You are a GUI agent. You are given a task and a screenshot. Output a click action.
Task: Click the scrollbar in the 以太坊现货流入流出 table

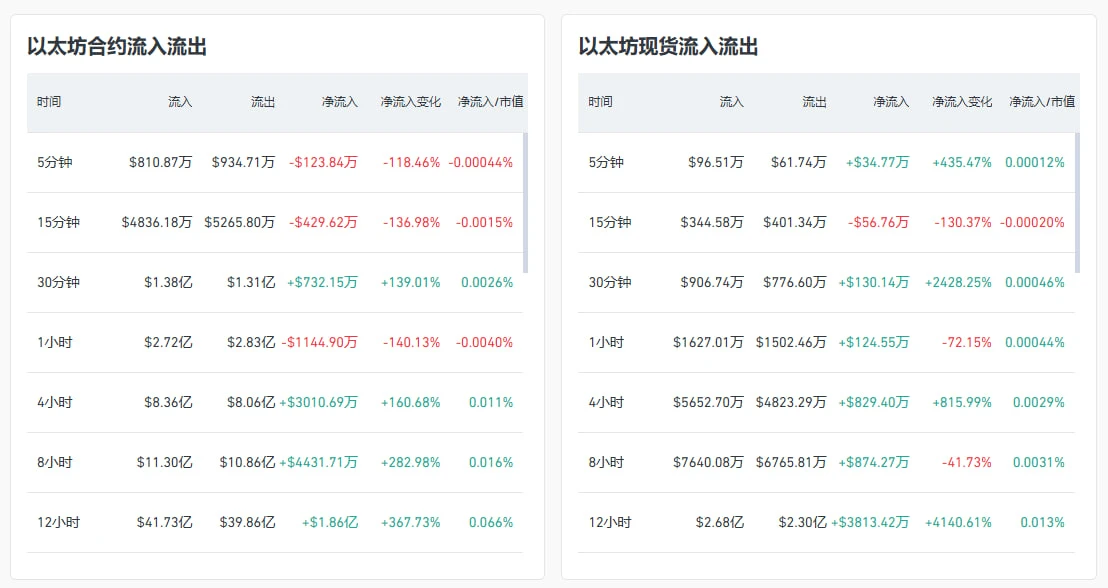point(1077,203)
